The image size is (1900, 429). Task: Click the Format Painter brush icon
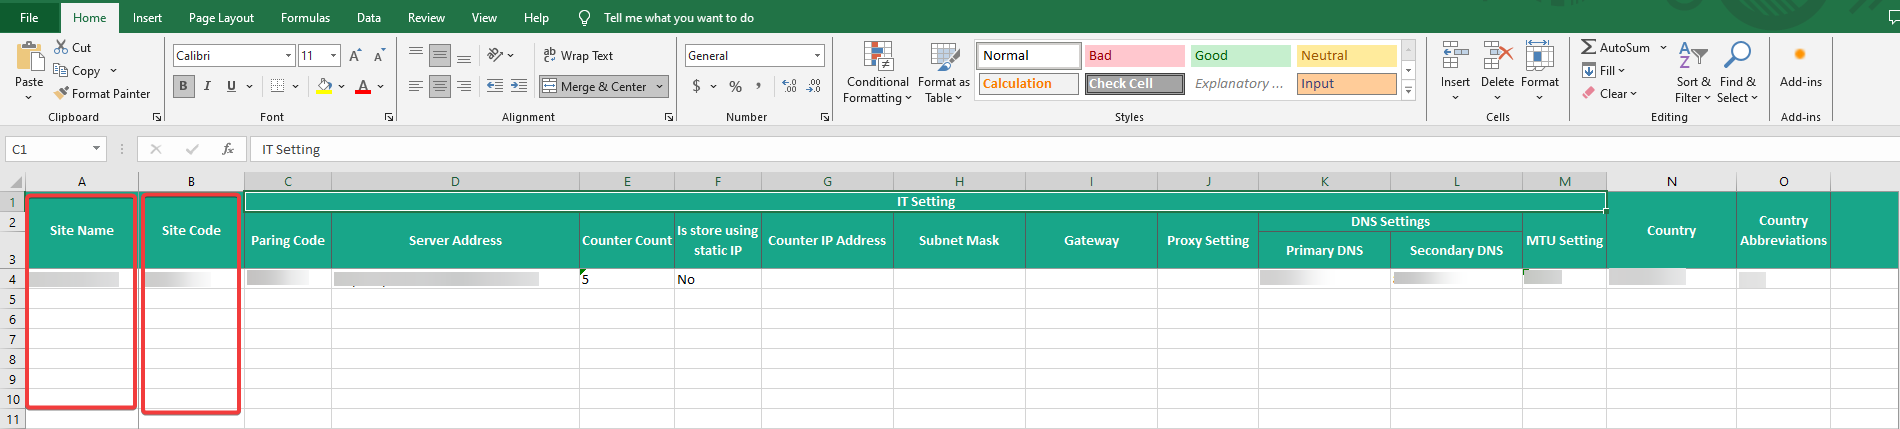click(x=62, y=93)
